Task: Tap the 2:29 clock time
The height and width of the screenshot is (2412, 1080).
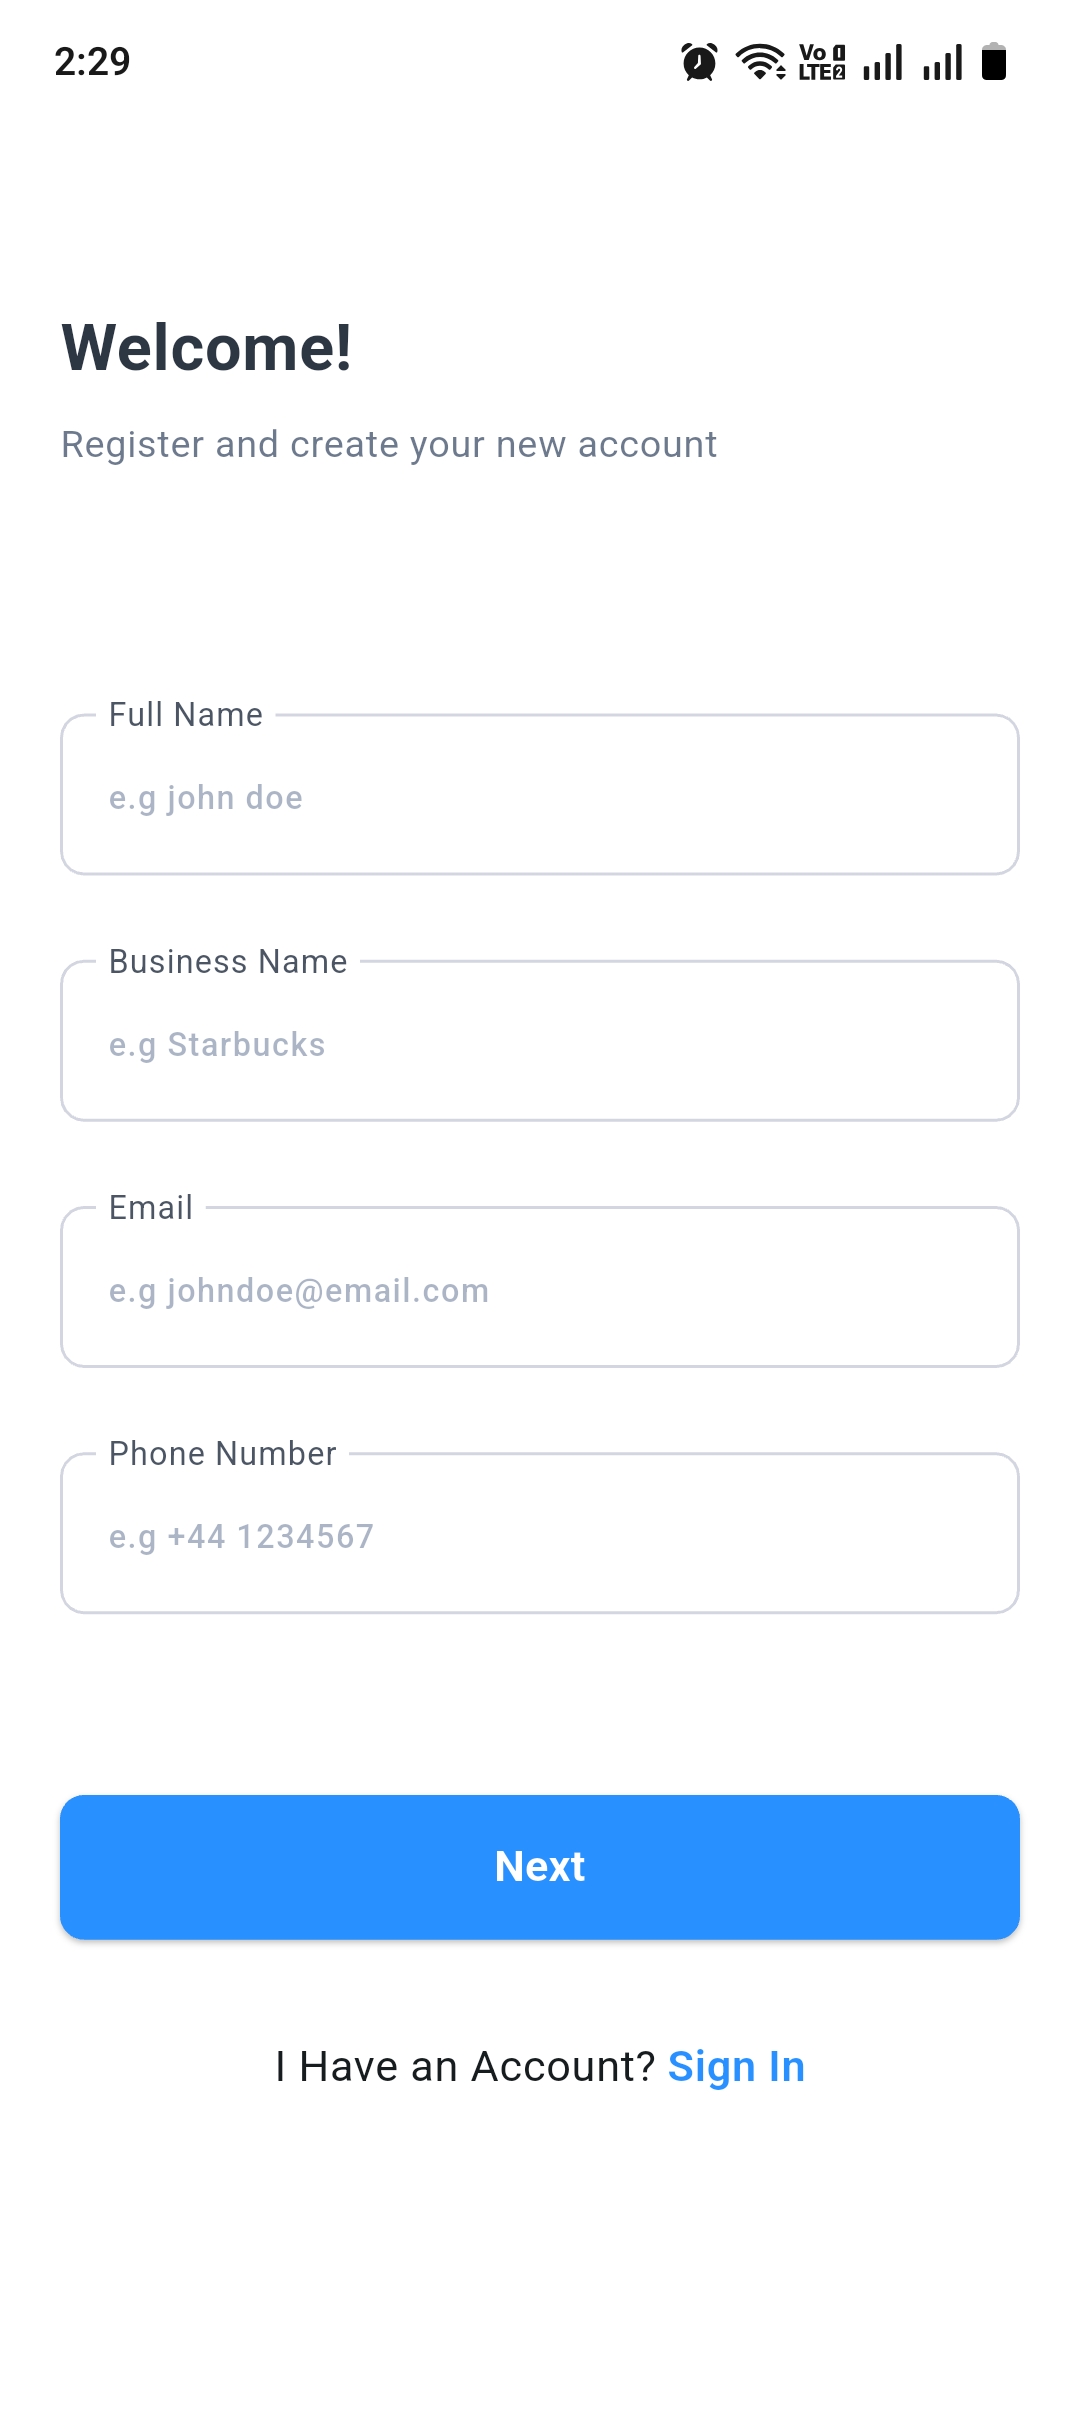Action: point(92,62)
